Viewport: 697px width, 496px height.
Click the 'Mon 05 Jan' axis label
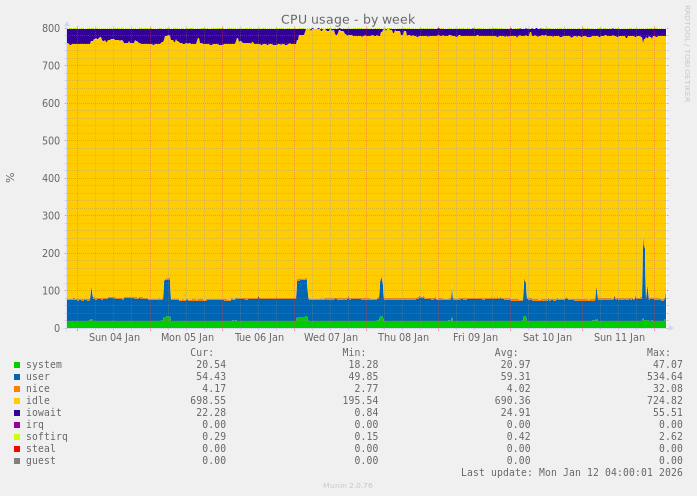coord(187,338)
